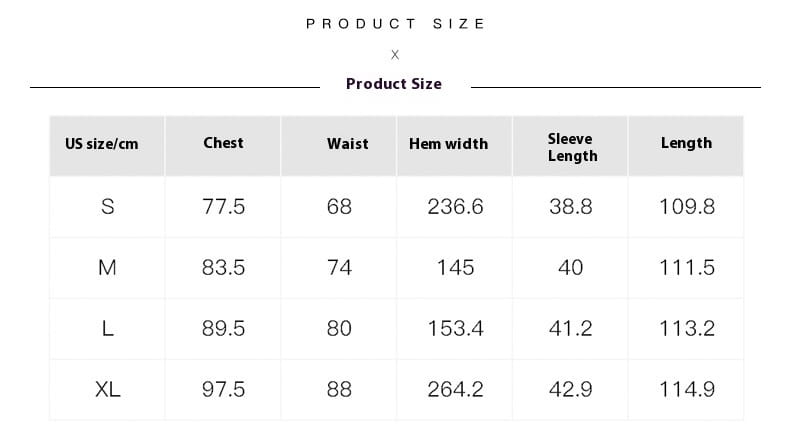Select the 'Sleeve Length' column header
Viewport: 790px width, 433px height.
coord(570,147)
